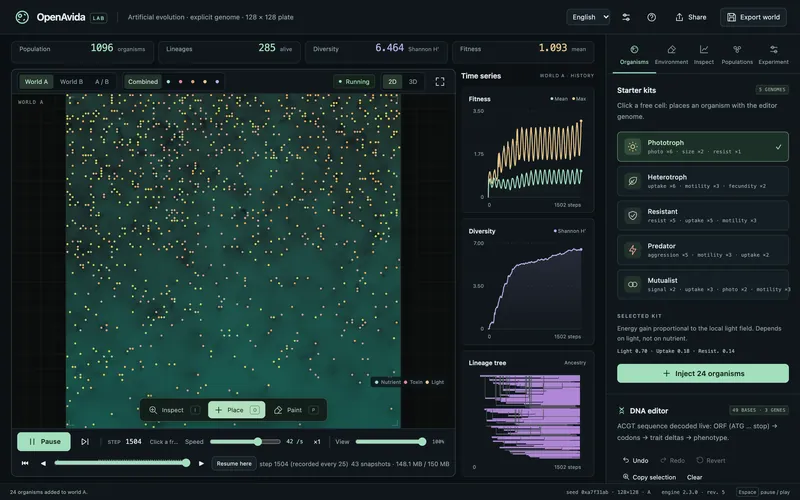The width and height of the screenshot is (800, 500).
Task: Toggle the yellow layer dot
Action: coord(205,82)
